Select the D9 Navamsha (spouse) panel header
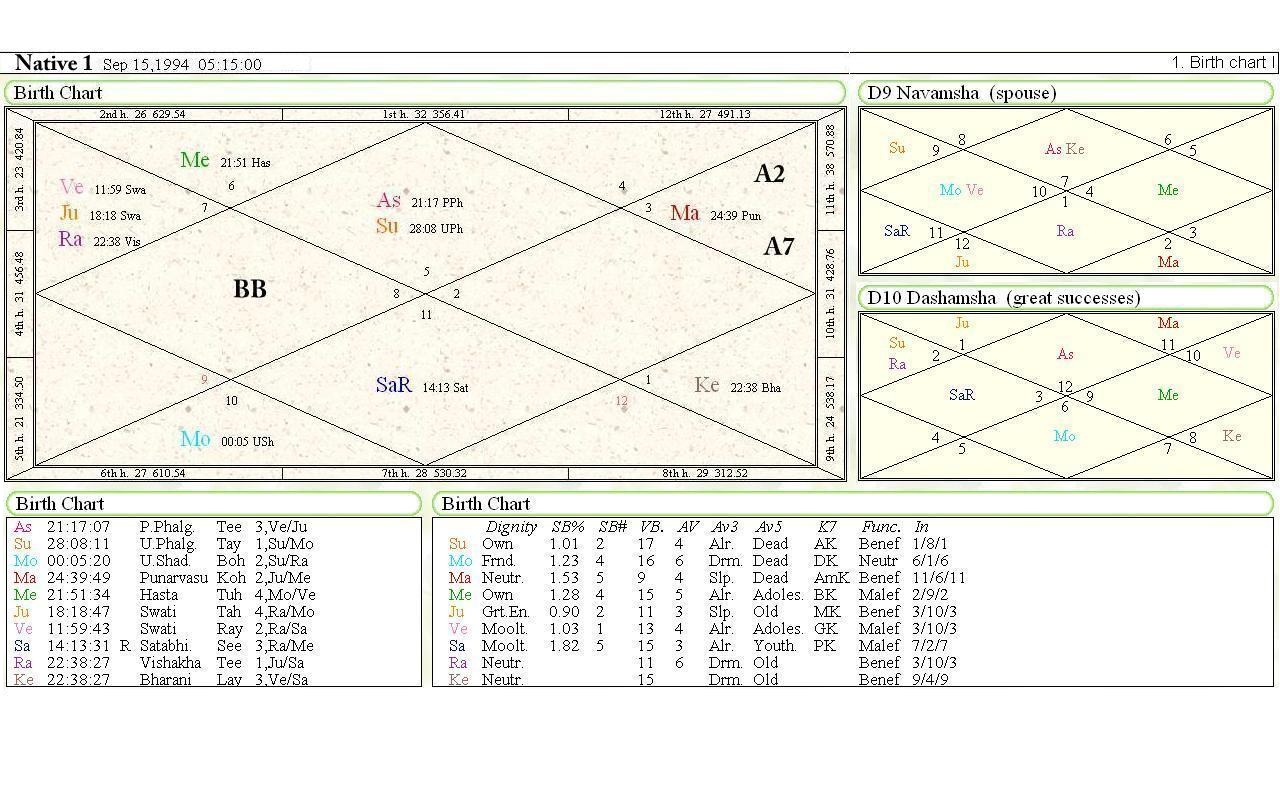 [x=1066, y=93]
